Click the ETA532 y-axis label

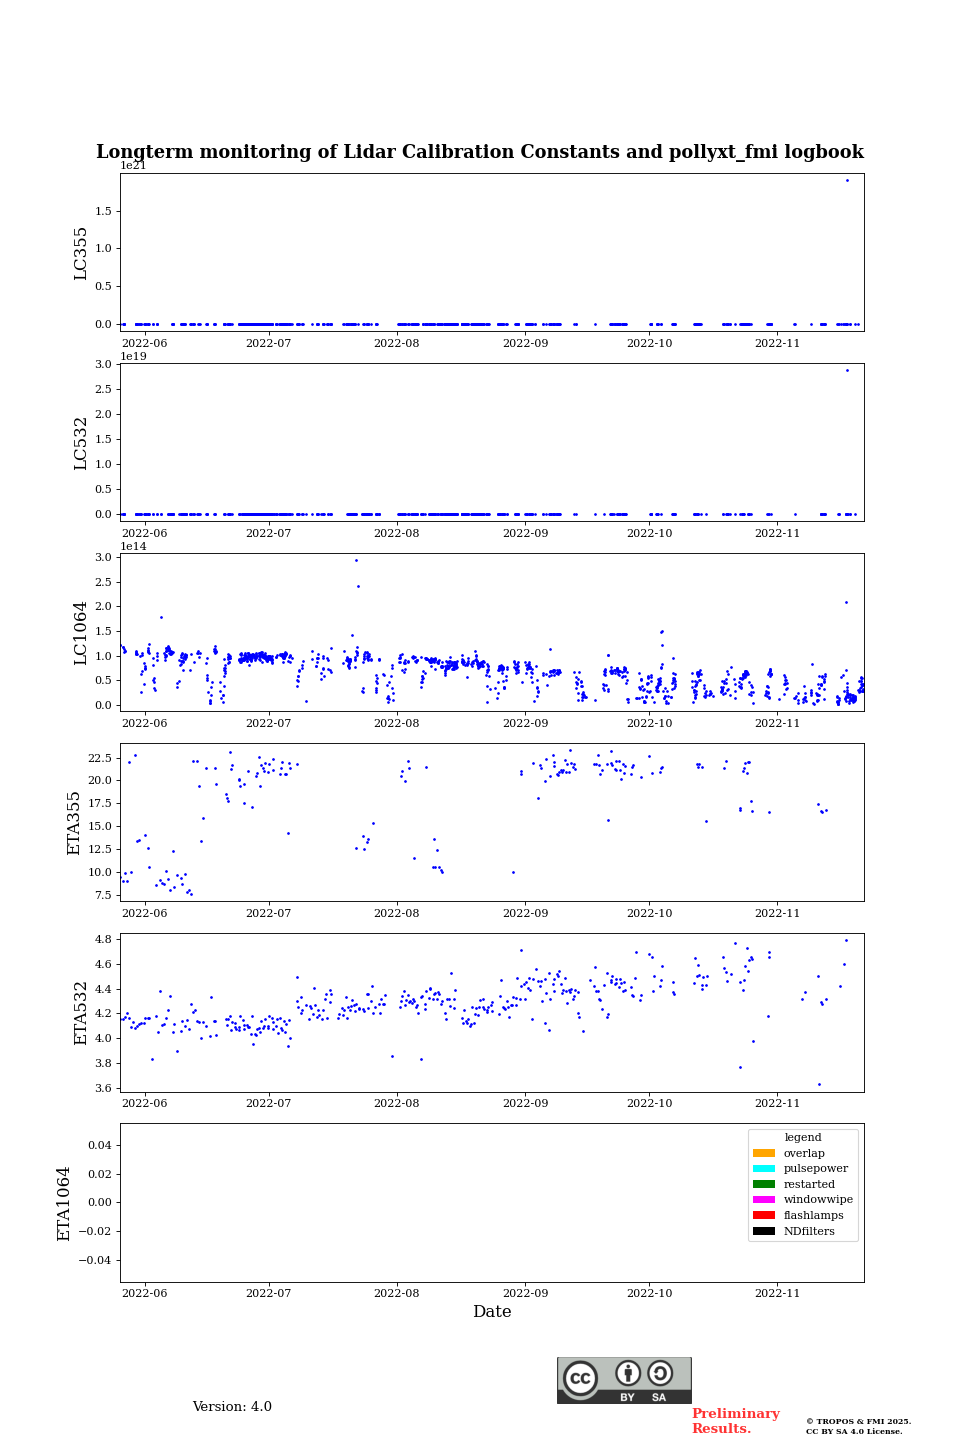81,1013
